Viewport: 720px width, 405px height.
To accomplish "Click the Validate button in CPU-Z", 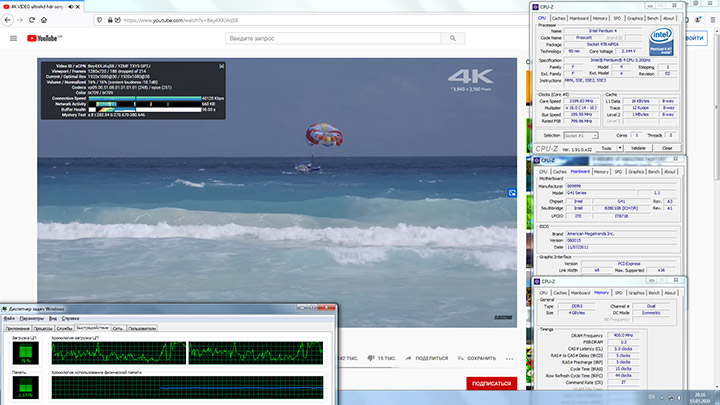I will 638,148.
